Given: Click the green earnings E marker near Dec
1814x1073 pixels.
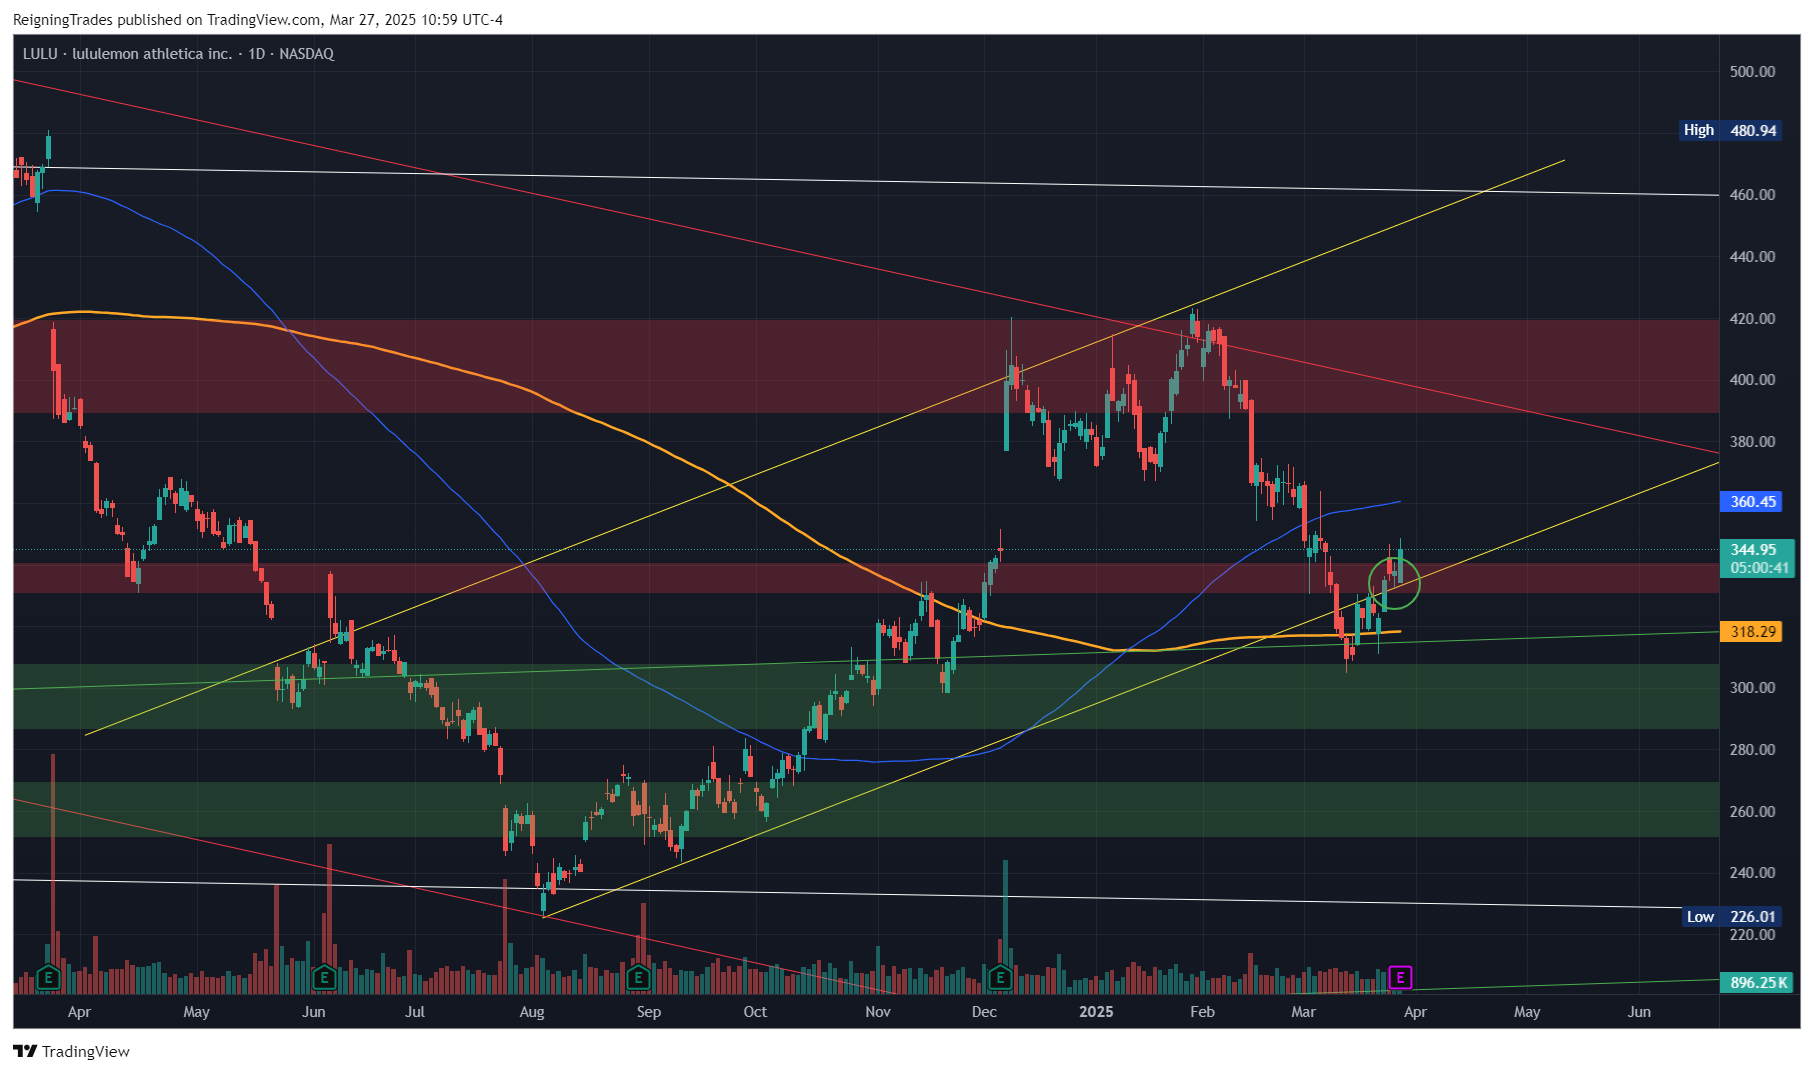Looking at the screenshot, I should [1000, 977].
